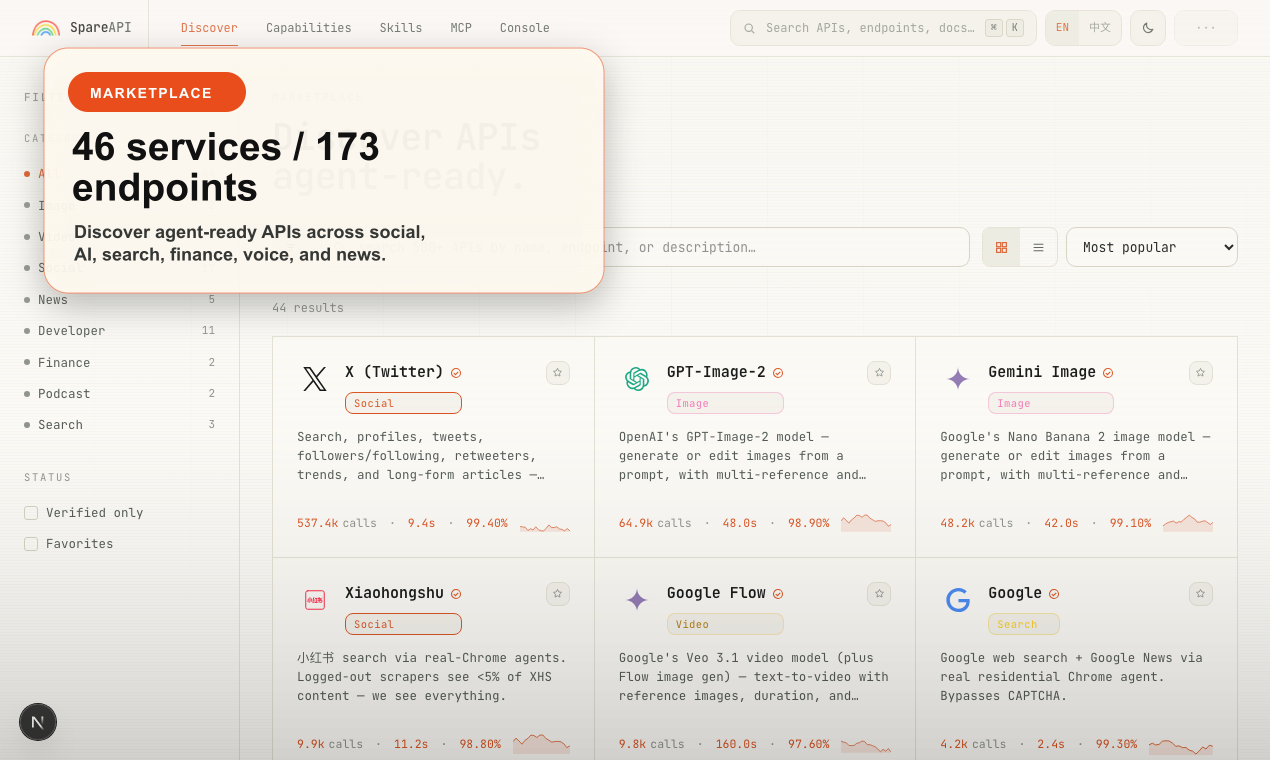The image size is (1270, 760).
Task: Click the Google G logo
Action: pyautogui.click(x=958, y=600)
